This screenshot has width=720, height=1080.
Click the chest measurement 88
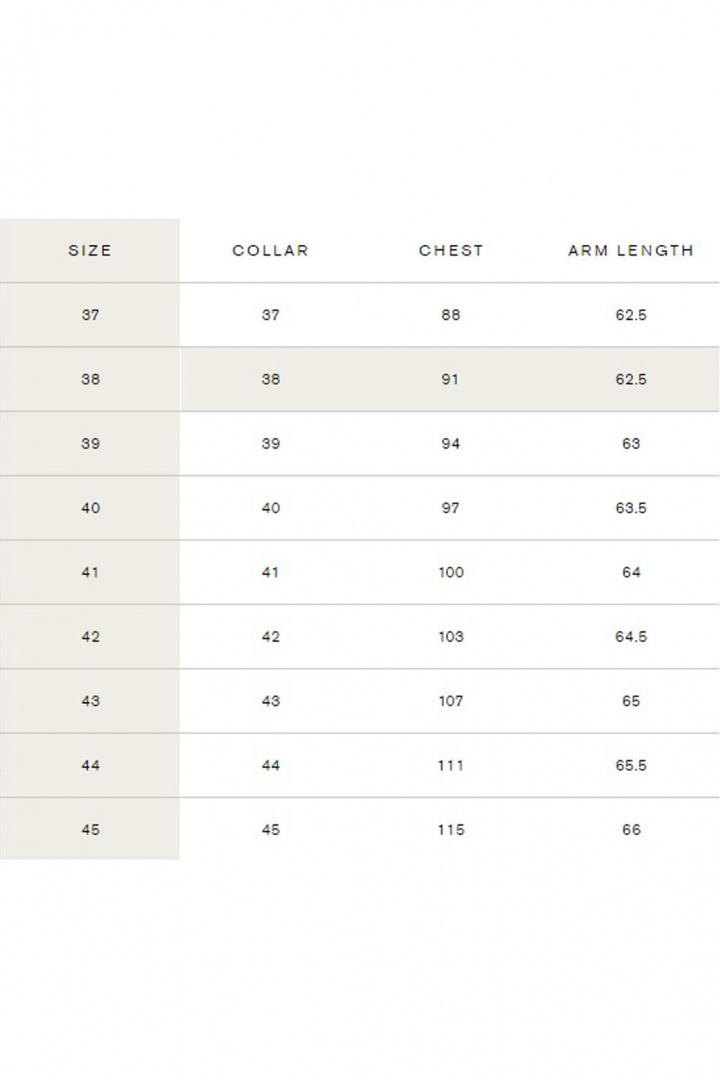(x=451, y=315)
